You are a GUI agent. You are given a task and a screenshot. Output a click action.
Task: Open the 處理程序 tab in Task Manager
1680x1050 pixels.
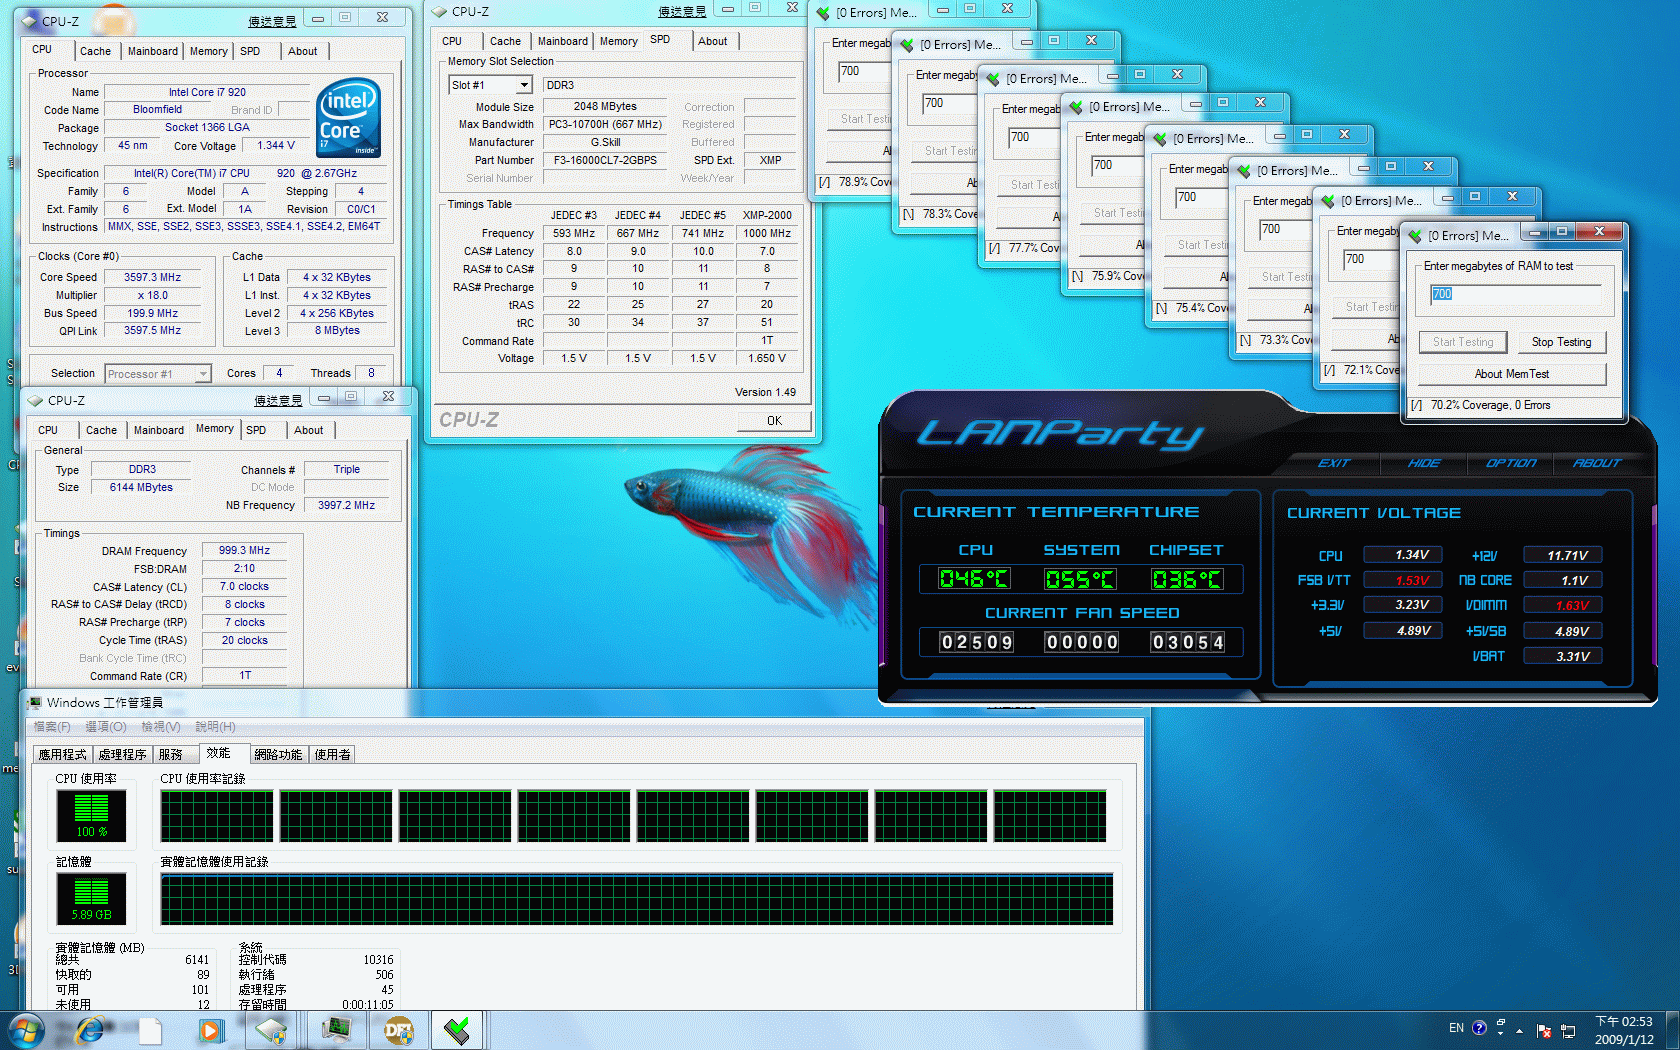(x=122, y=755)
